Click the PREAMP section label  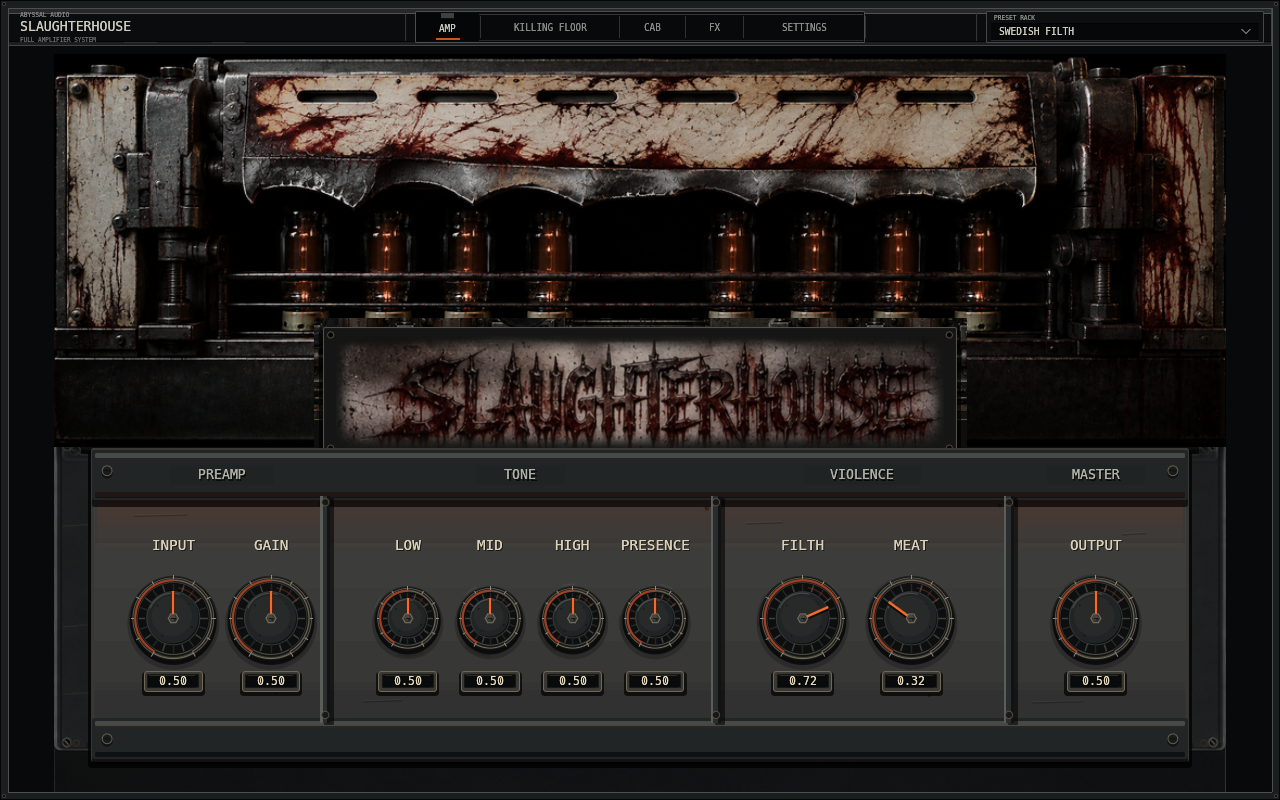tap(221, 474)
